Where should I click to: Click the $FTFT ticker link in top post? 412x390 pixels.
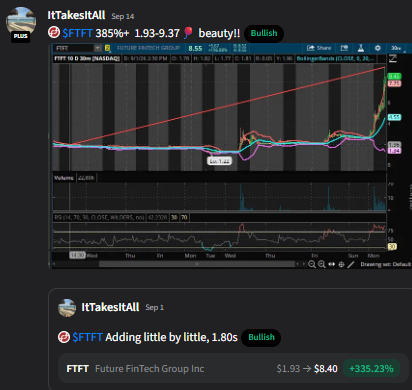point(77,33)
